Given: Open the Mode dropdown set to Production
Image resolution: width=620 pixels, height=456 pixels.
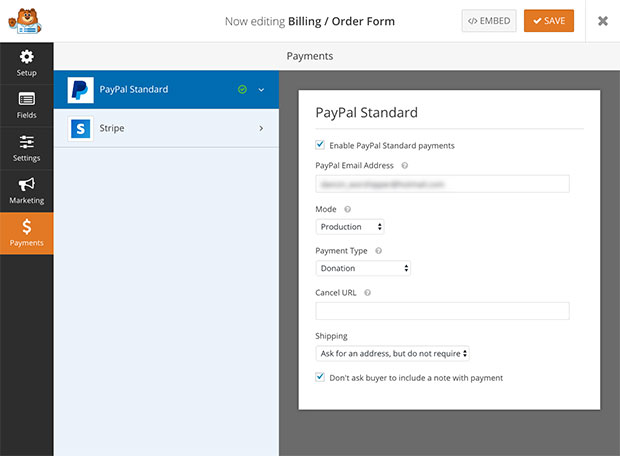Looking at the screenshot, I should 350,227.
